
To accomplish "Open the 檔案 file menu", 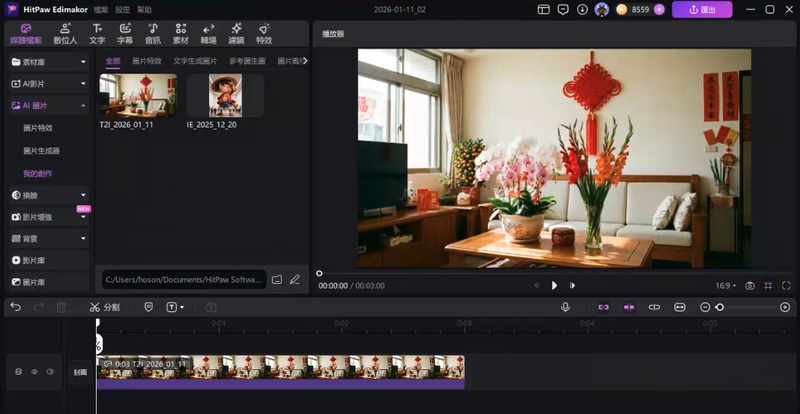I will coord(101,10).
